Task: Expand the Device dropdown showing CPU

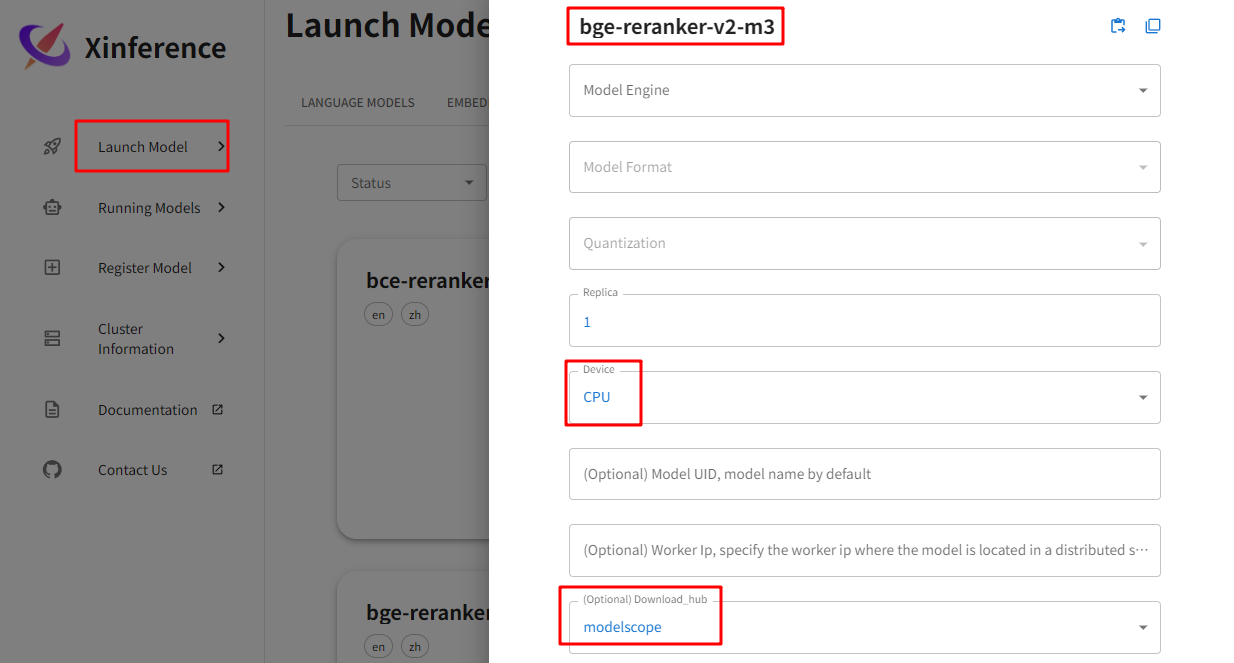Action: 864,397
